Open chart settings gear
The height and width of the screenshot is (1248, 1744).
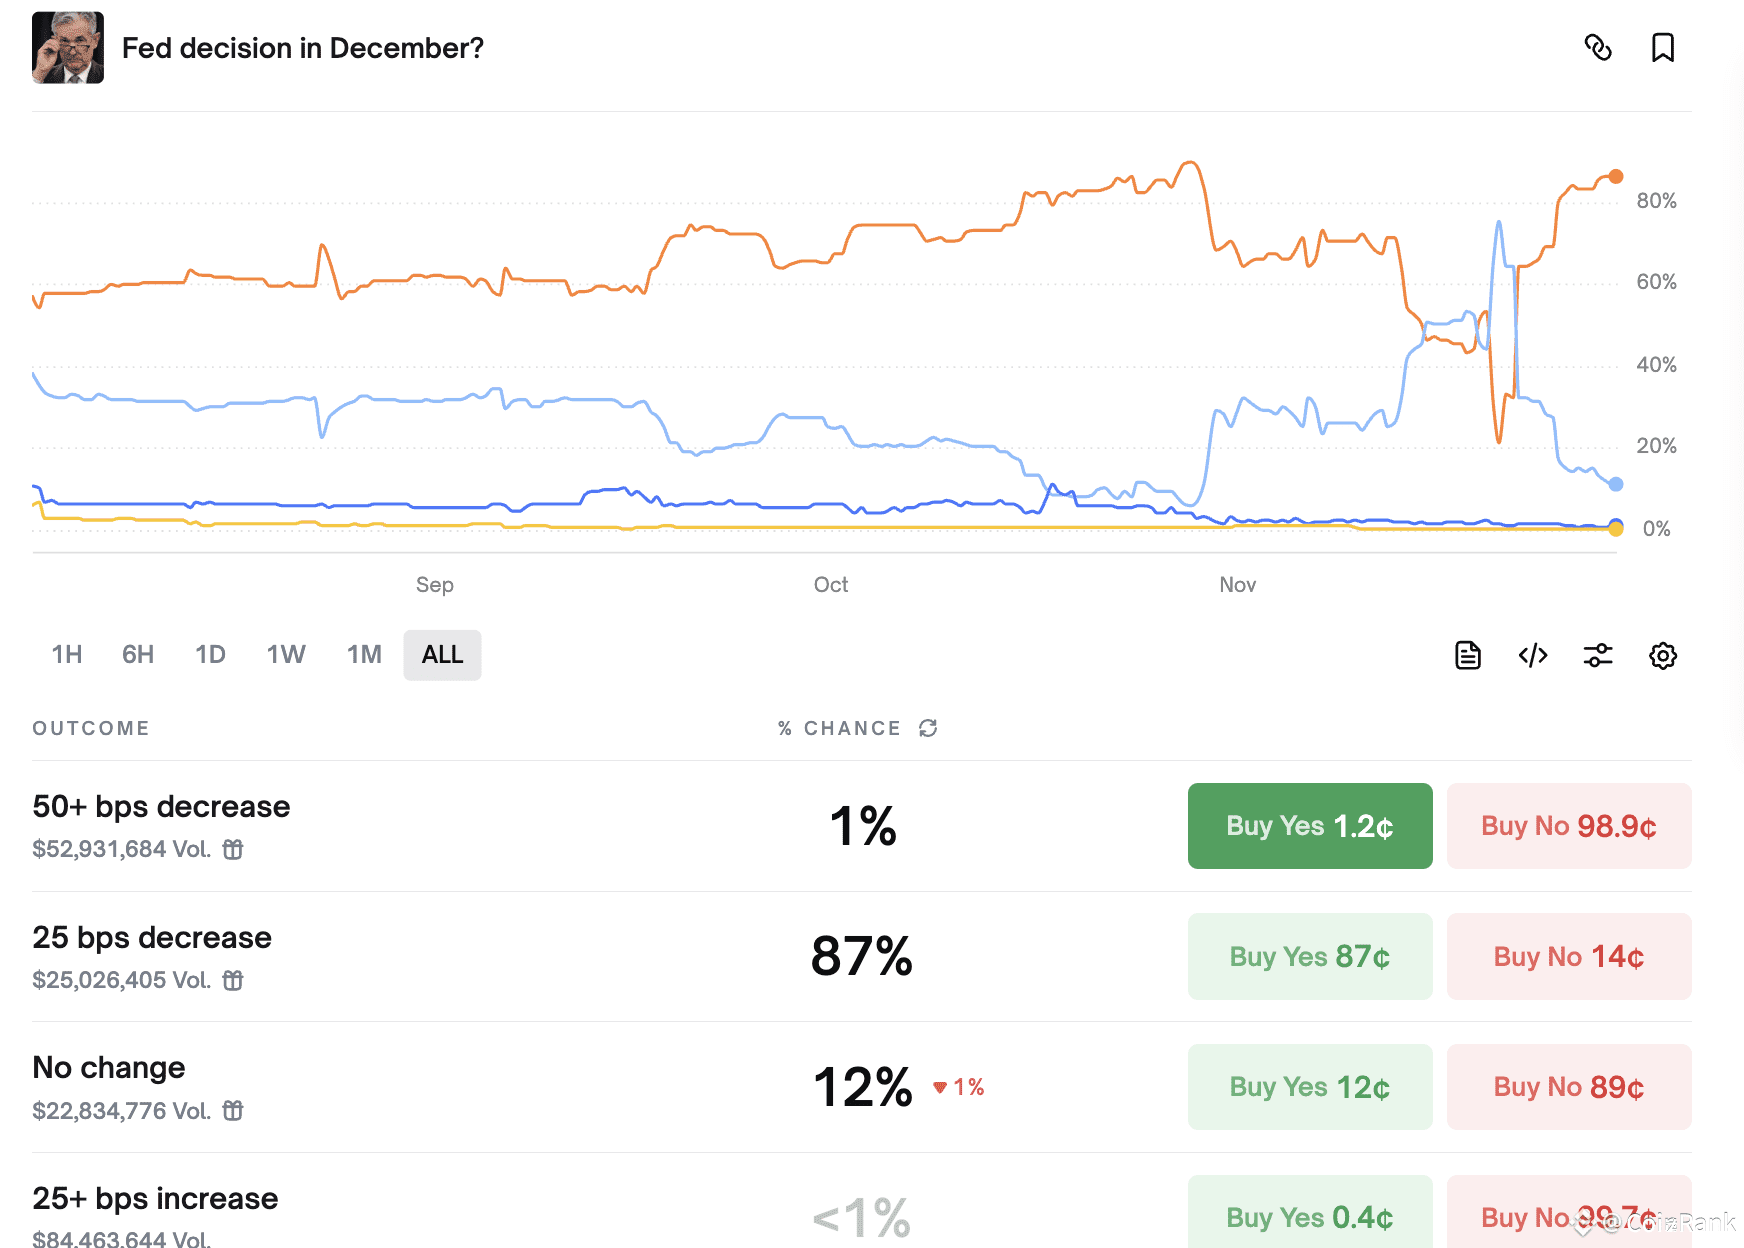(x=1662, y=655)
